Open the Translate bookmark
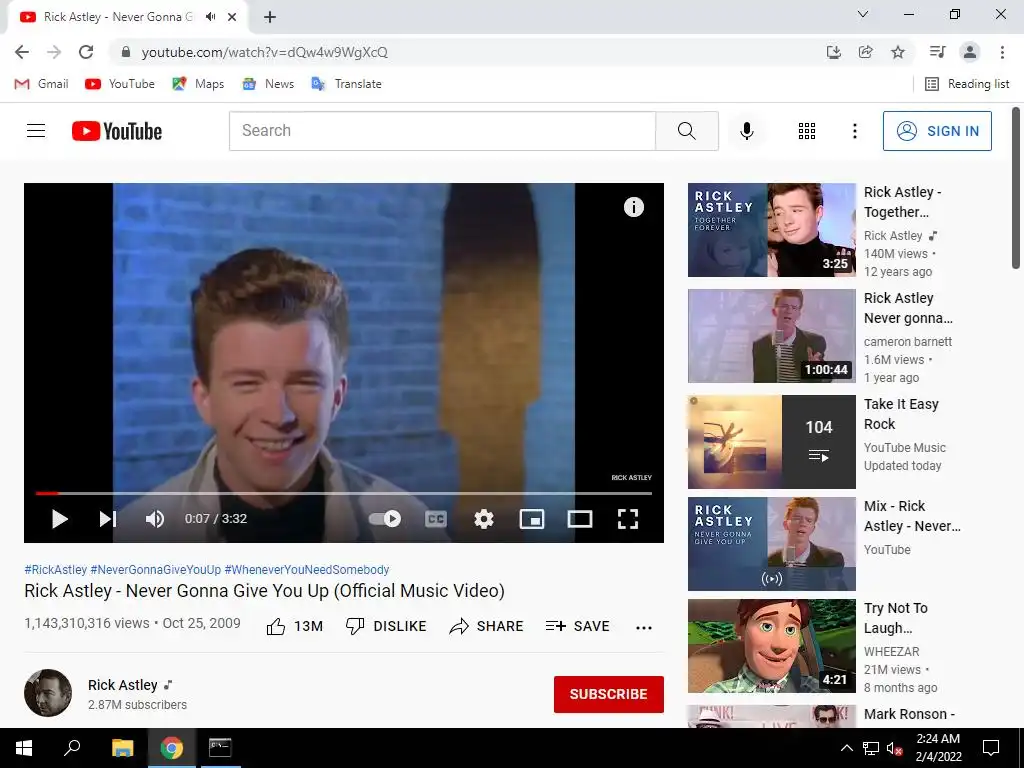1024x768 pixels. [x=346, y=84]
